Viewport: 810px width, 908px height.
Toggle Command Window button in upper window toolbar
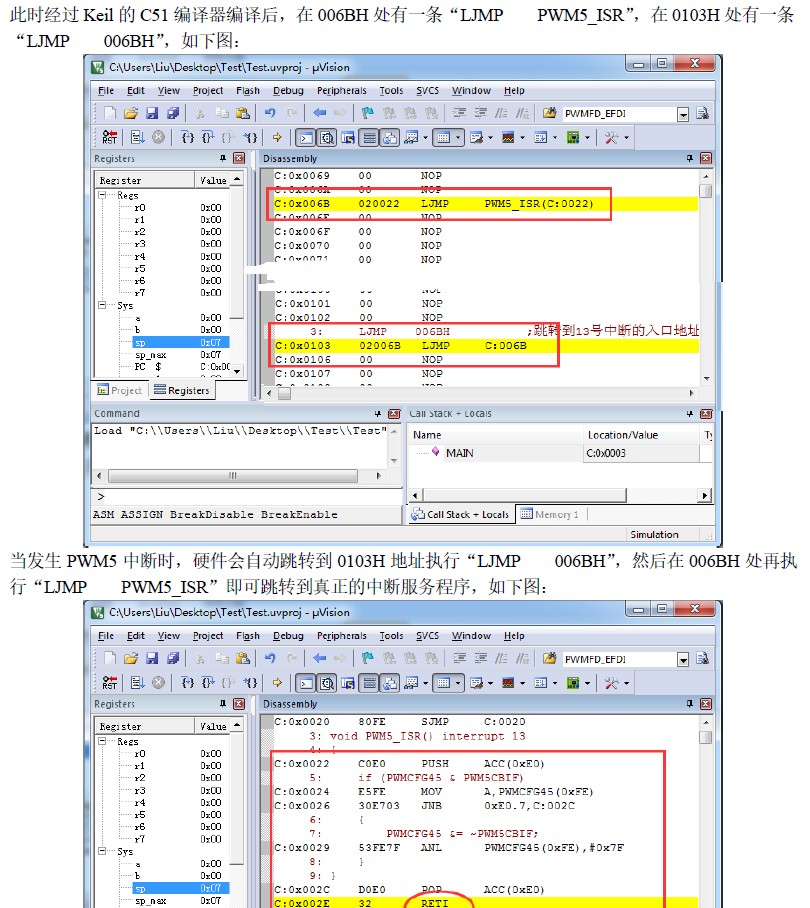pos(306,137)
